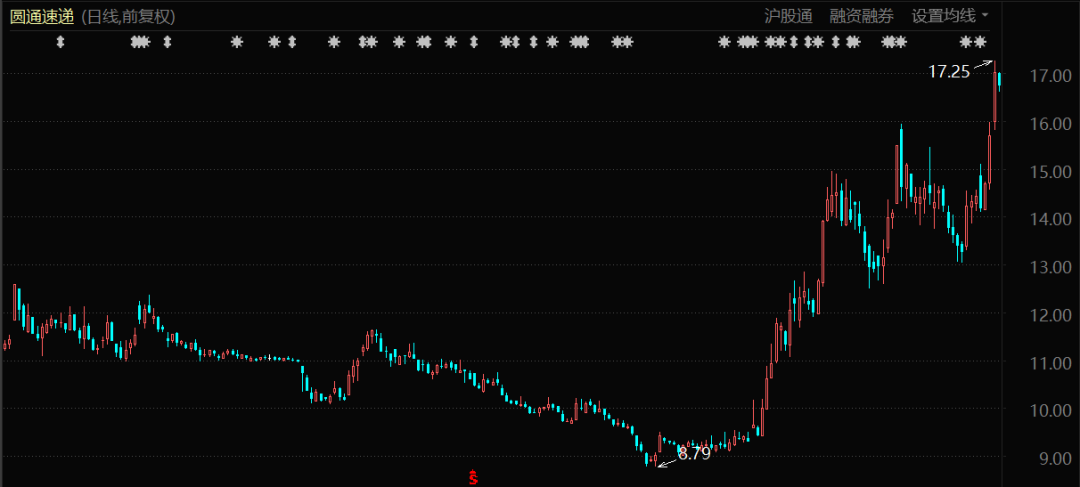Select the last cyan candle at far right
The image size is (1080, 487).
999,81
